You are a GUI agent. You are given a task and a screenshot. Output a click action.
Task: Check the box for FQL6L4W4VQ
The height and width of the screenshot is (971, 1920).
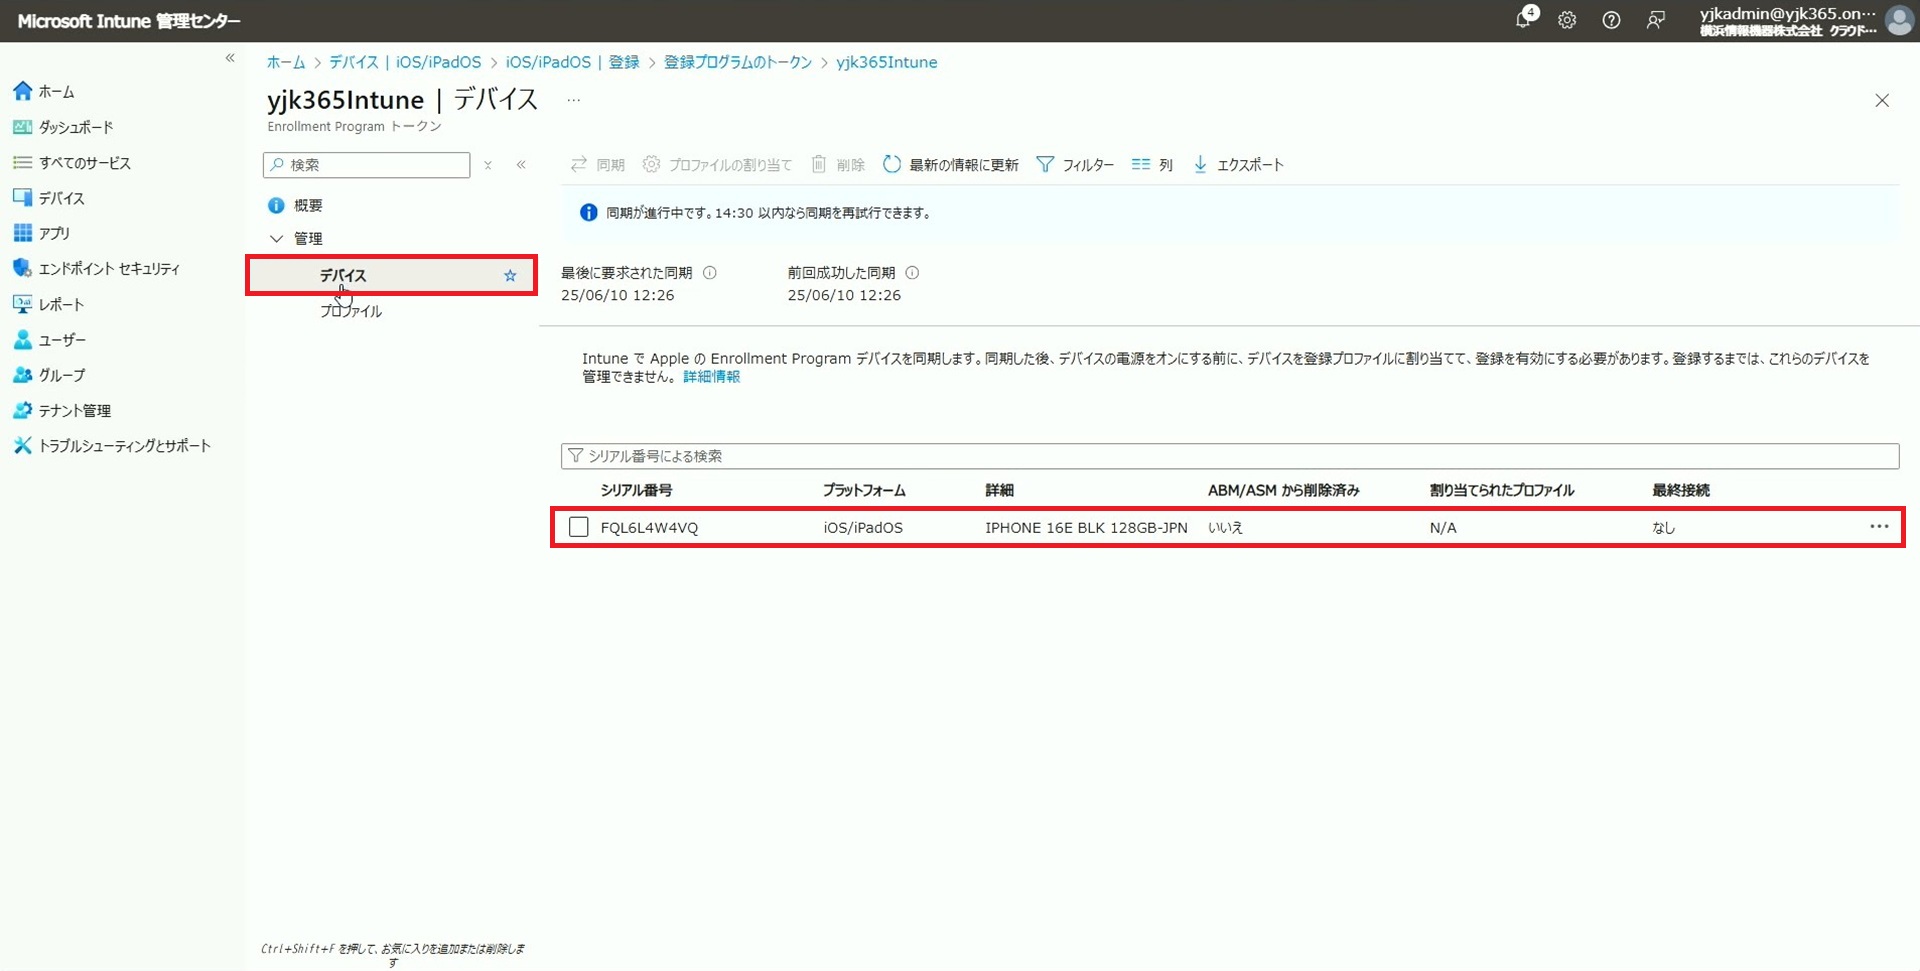579,527
